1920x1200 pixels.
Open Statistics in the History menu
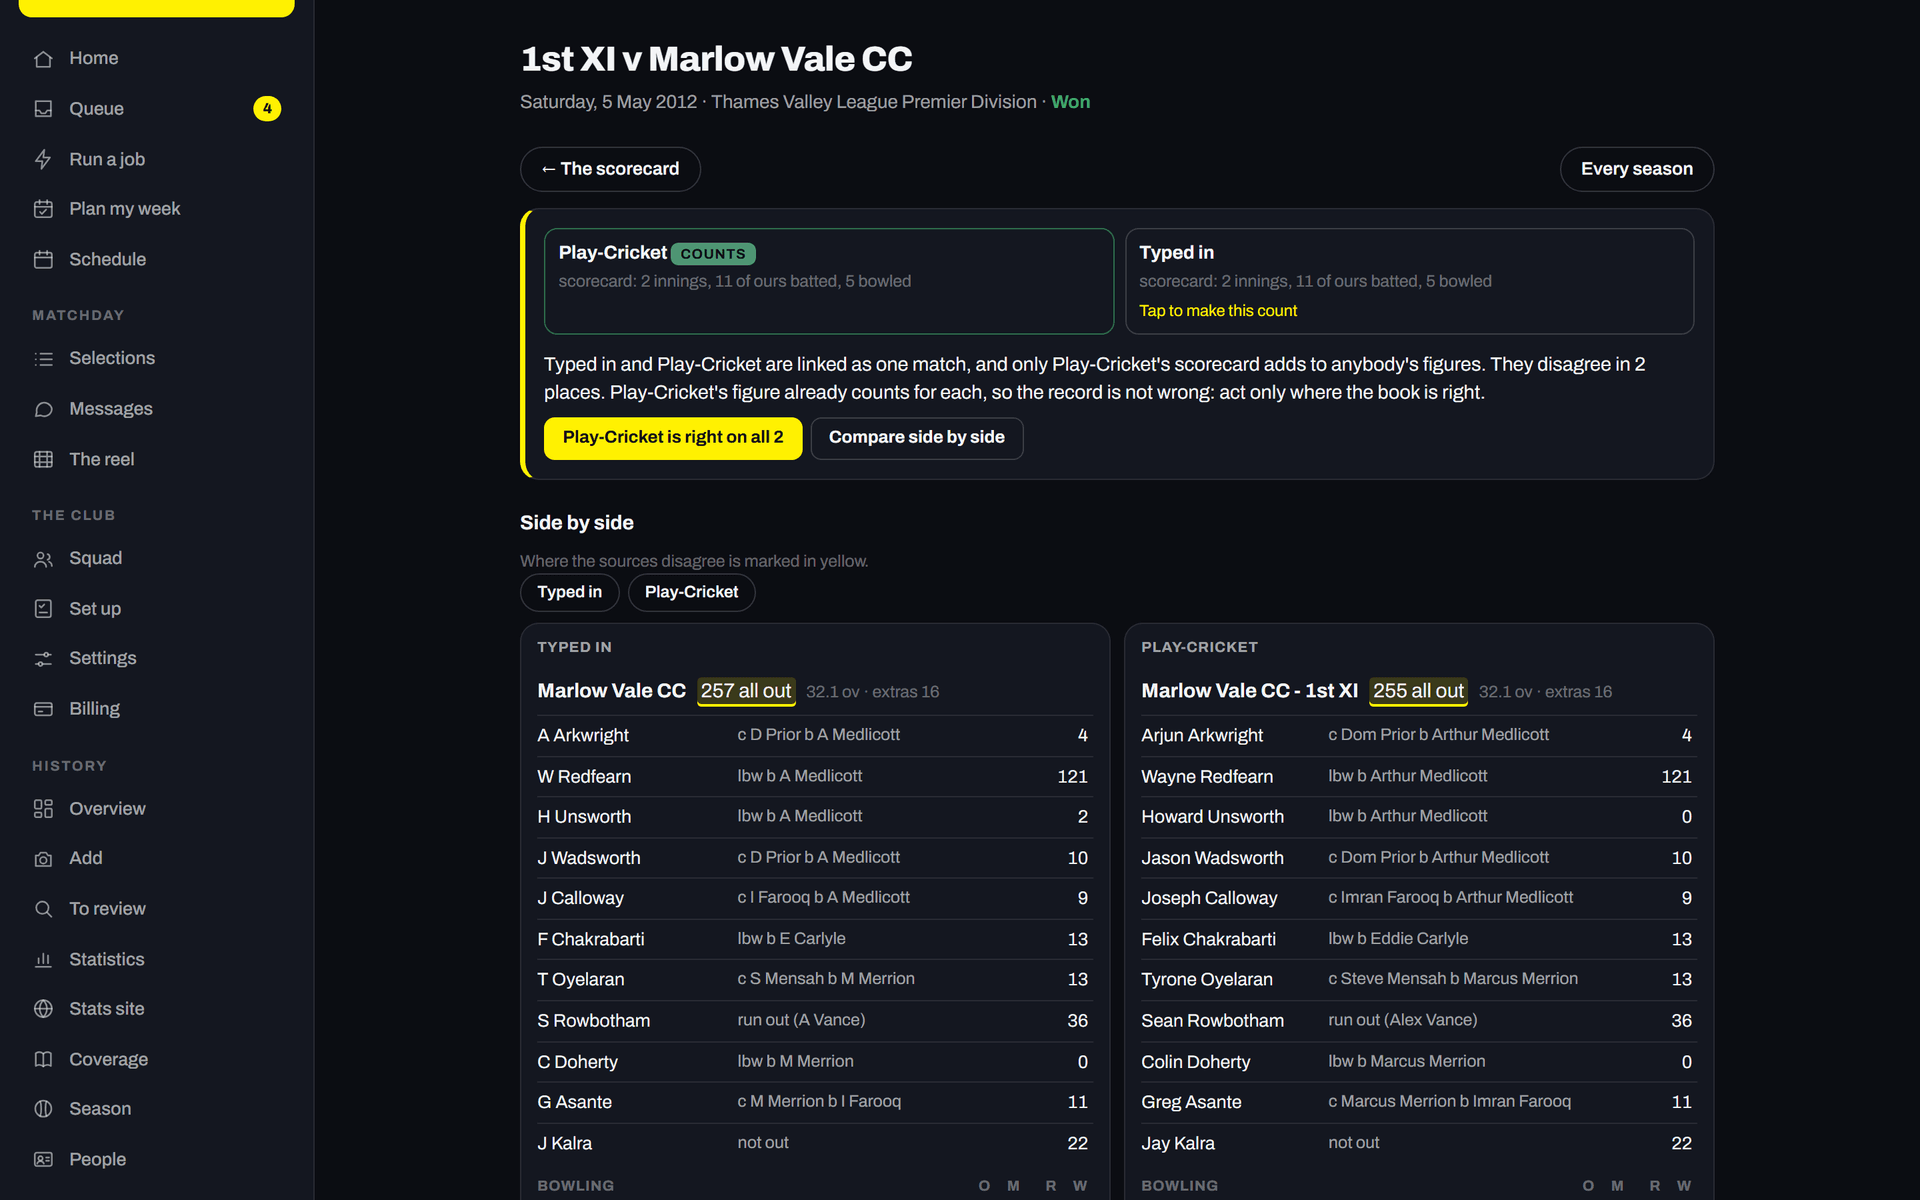[x=157, y=959]
